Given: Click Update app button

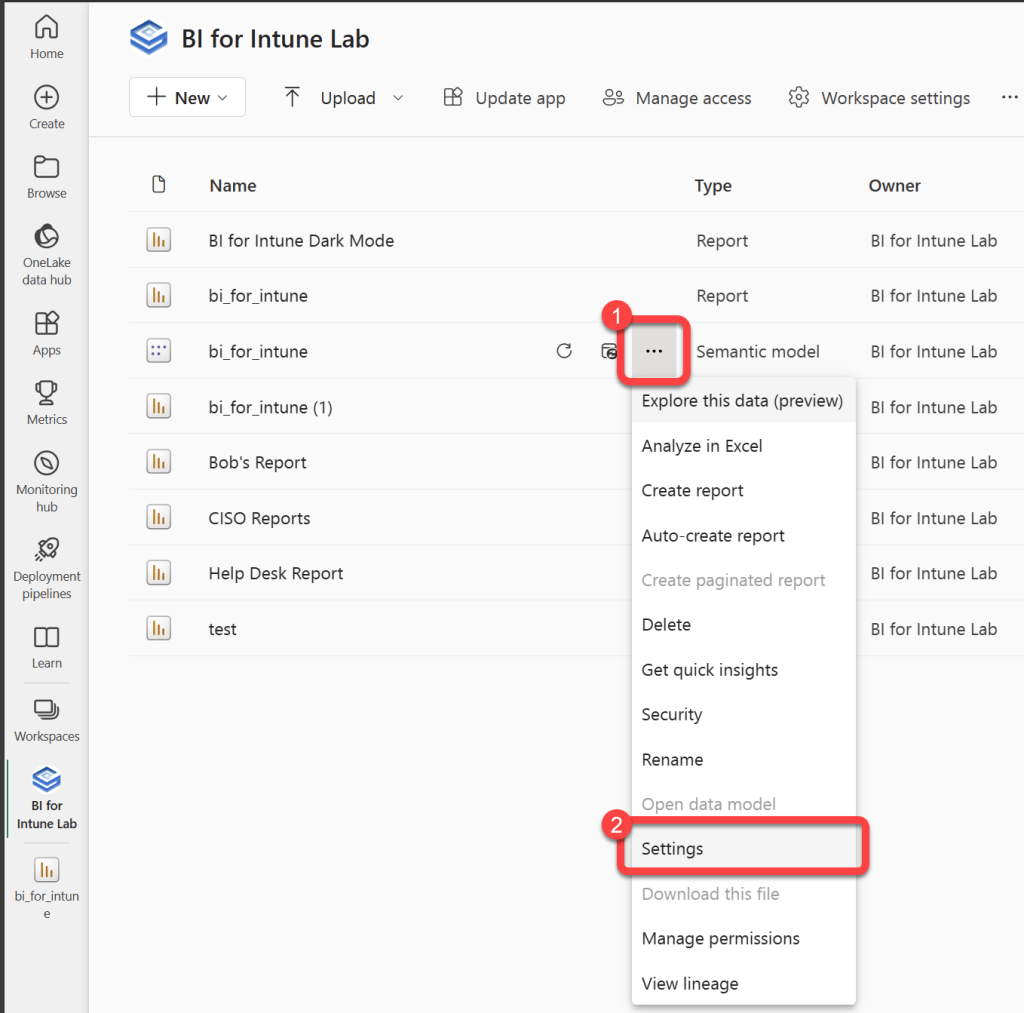Looking at the screenshot, I should [x=505, y=98].
